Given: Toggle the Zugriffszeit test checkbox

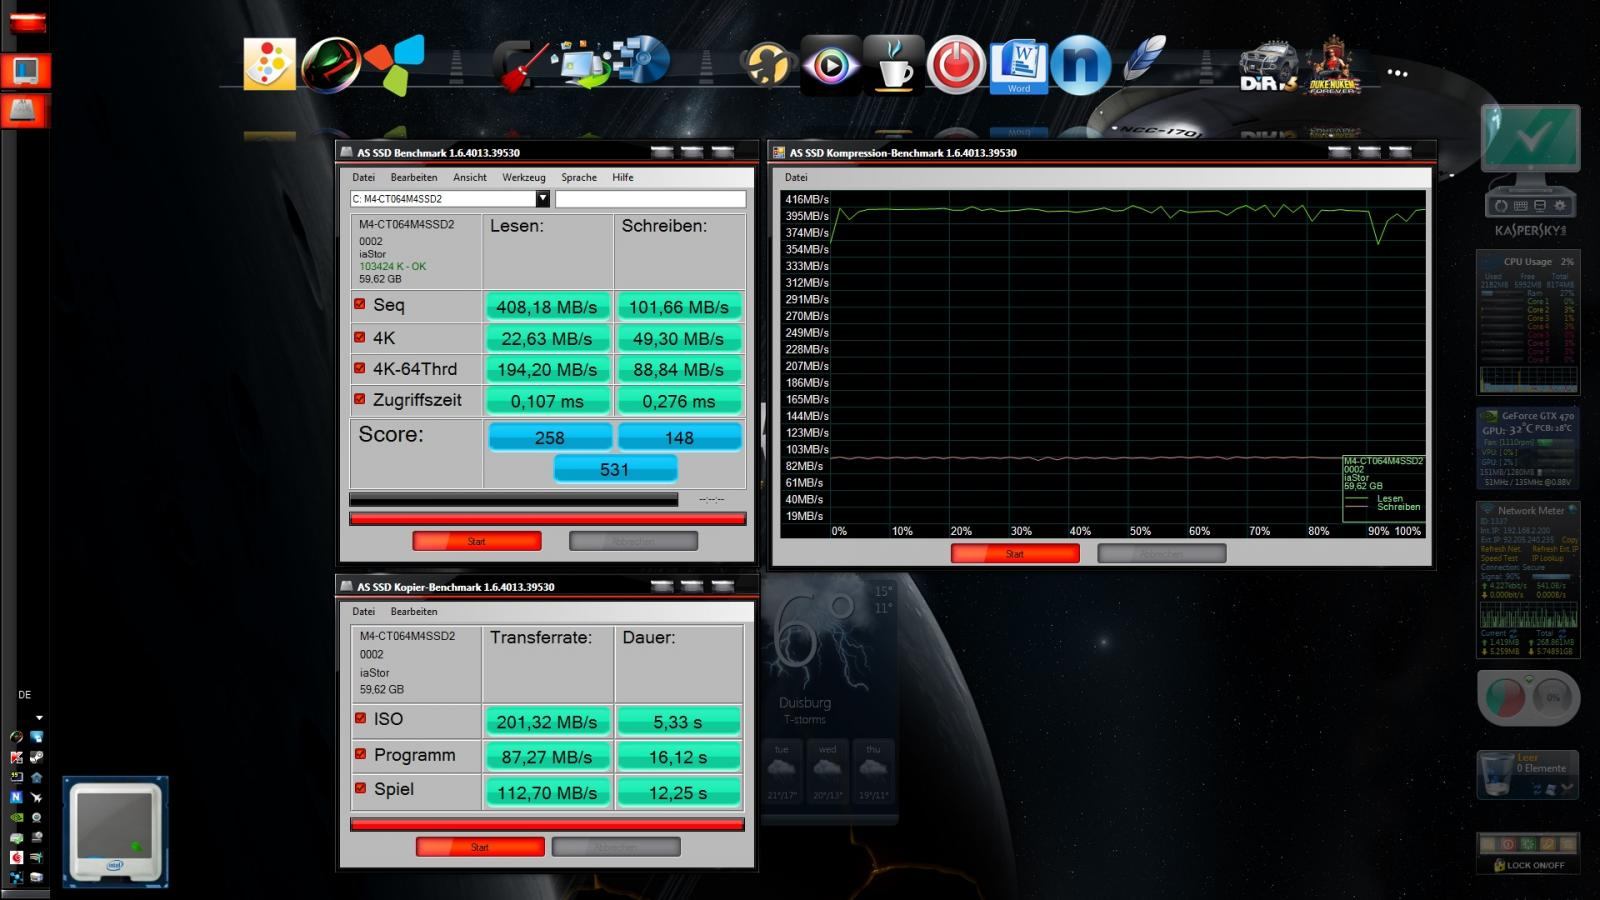Looking at the screenshot, I should [x=360, y=399].
